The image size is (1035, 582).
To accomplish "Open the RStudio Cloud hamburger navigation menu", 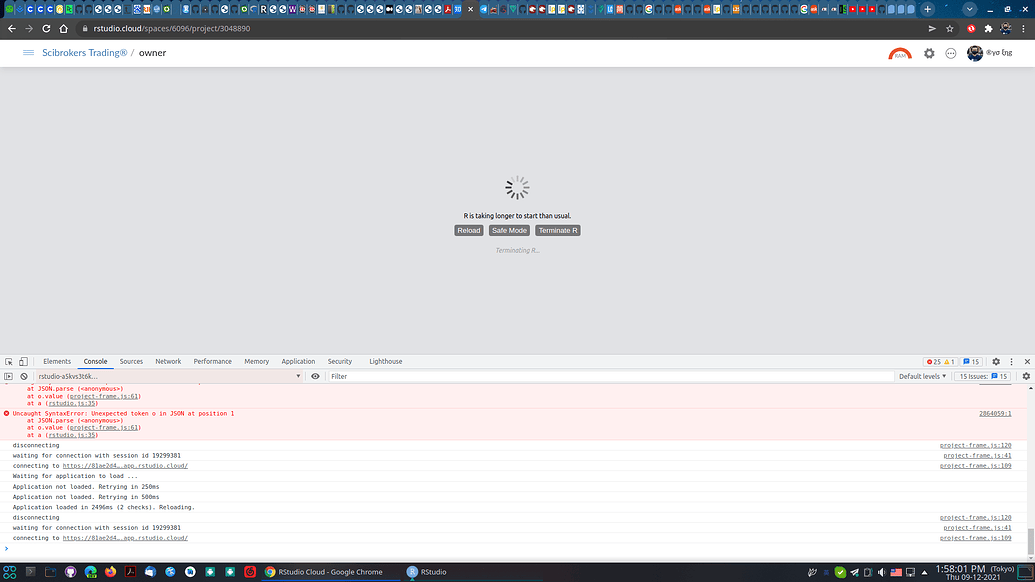I will (x=28, y=53).
